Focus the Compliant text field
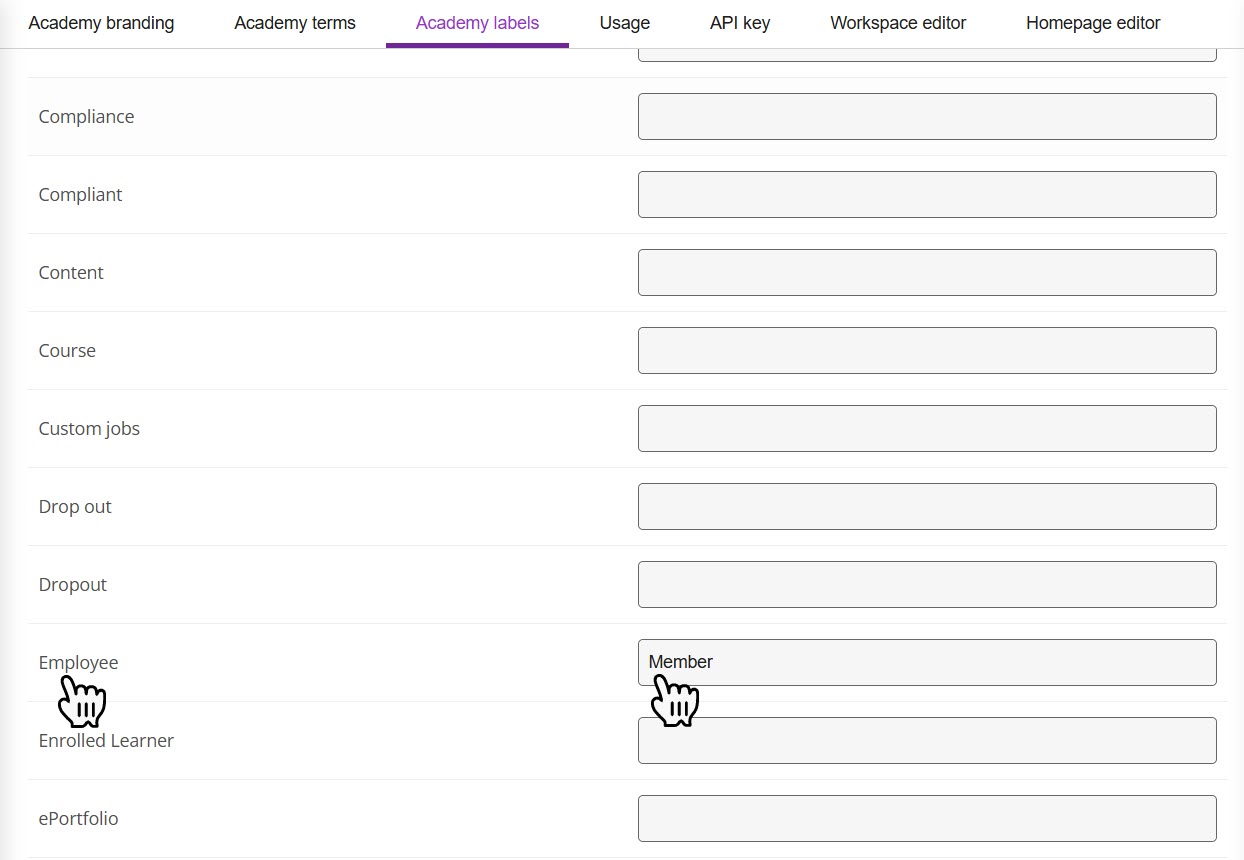This screenshot has height=860, width=1244. tap(927, 195)
